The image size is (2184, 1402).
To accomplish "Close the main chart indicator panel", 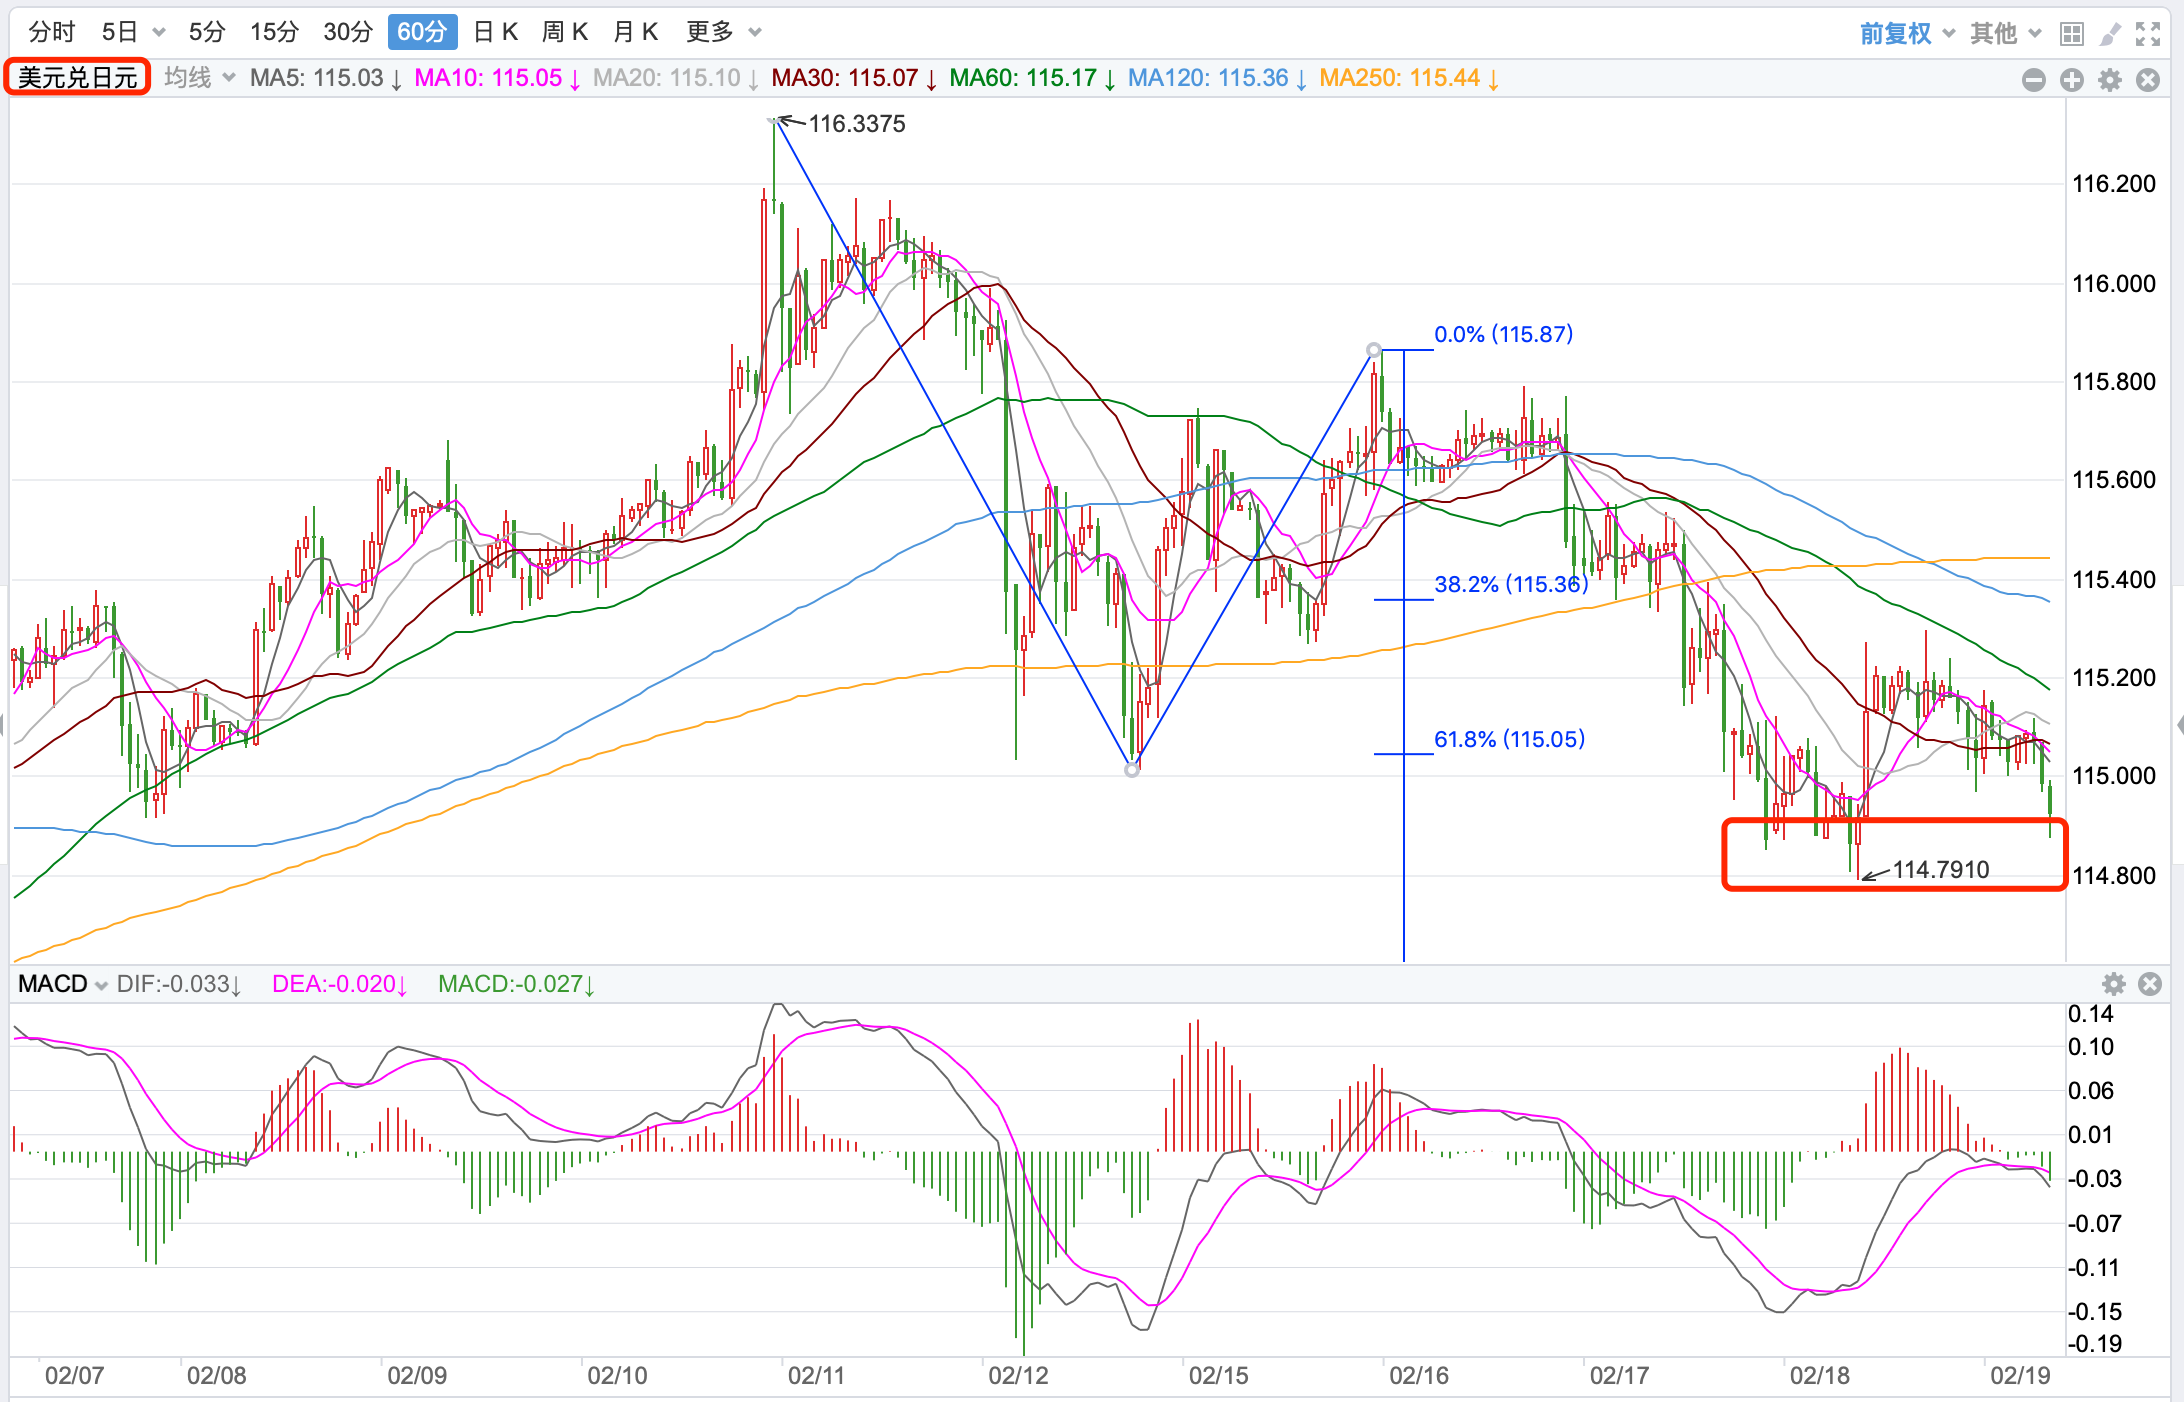I will click(x=2148, y=80).
